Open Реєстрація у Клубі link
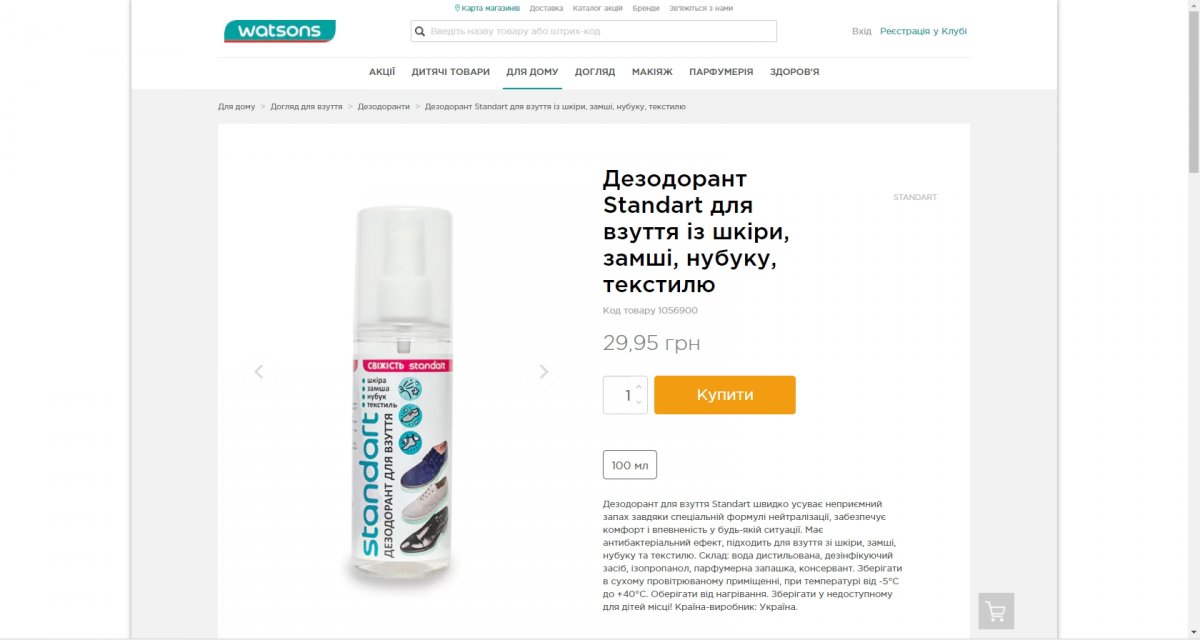Screen dimensions: 1200x640 [923, 31]
